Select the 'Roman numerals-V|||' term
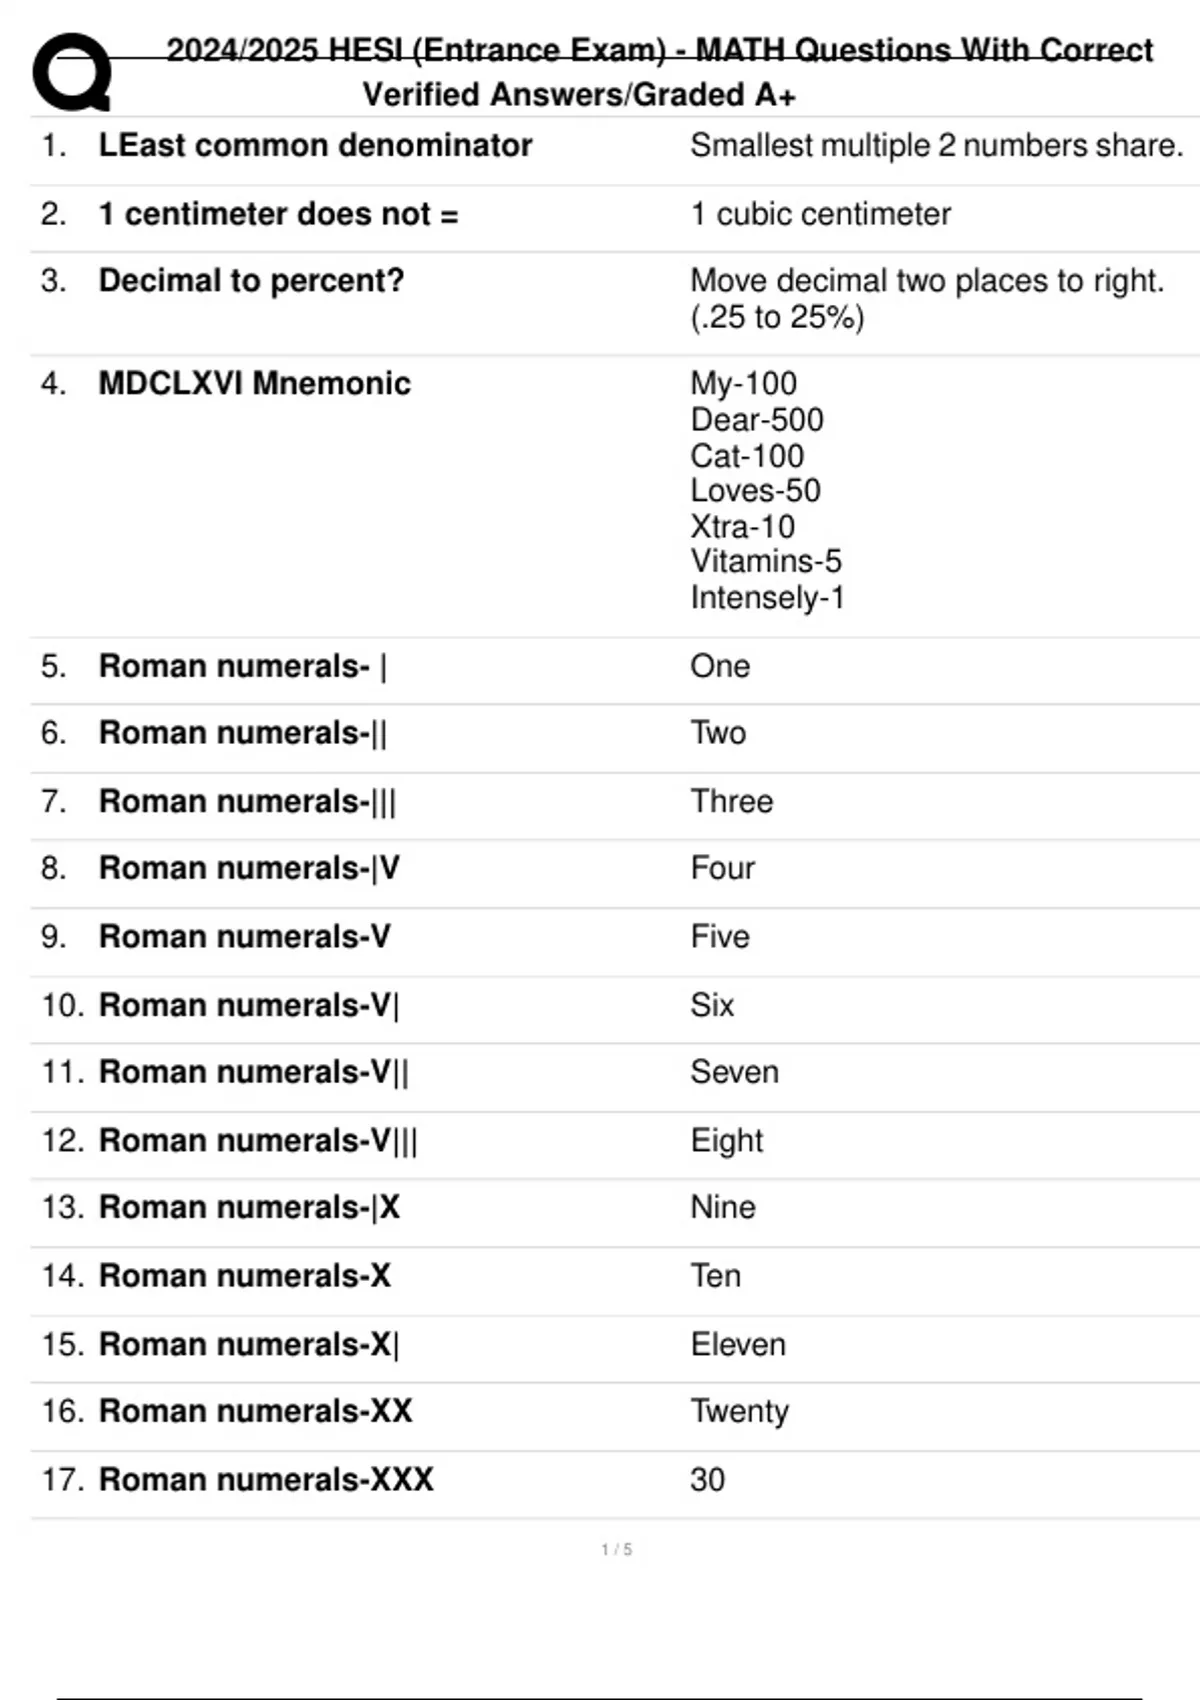The width and height of the screenshot is (1200, 1700). pos(258,1140)
